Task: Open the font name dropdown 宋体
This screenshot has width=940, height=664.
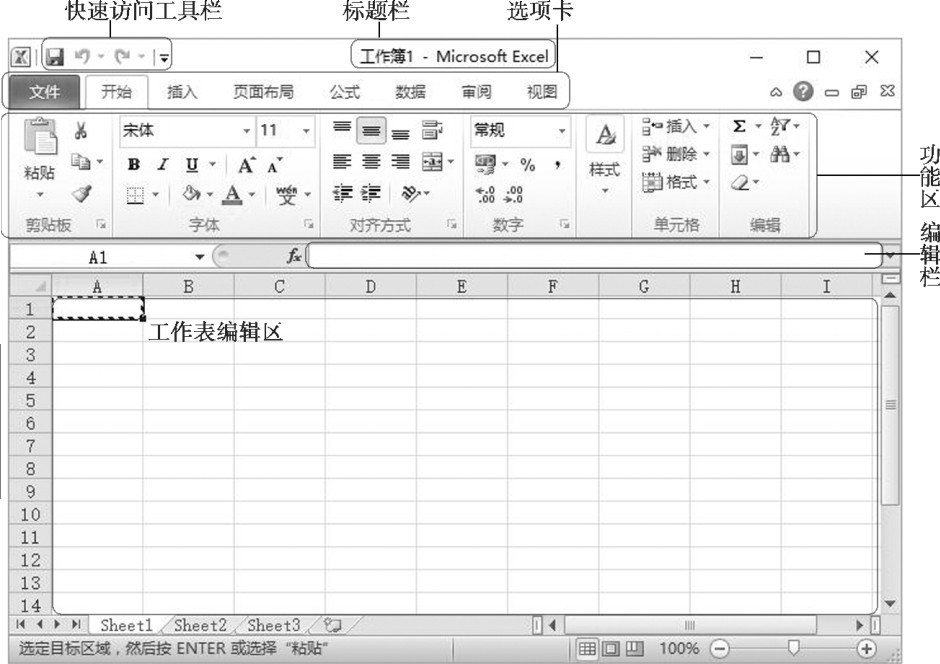Action: [x=246, y=131]
